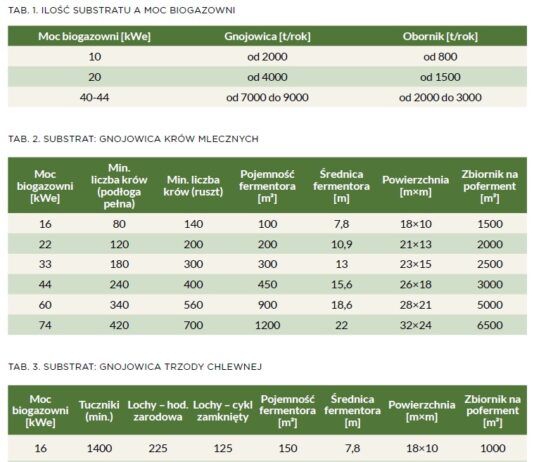Image resolution: width=534 pixels, height=462 pixels.
Task: Click the '1200' fermenter capacity cell
Action: pos(267,325)
